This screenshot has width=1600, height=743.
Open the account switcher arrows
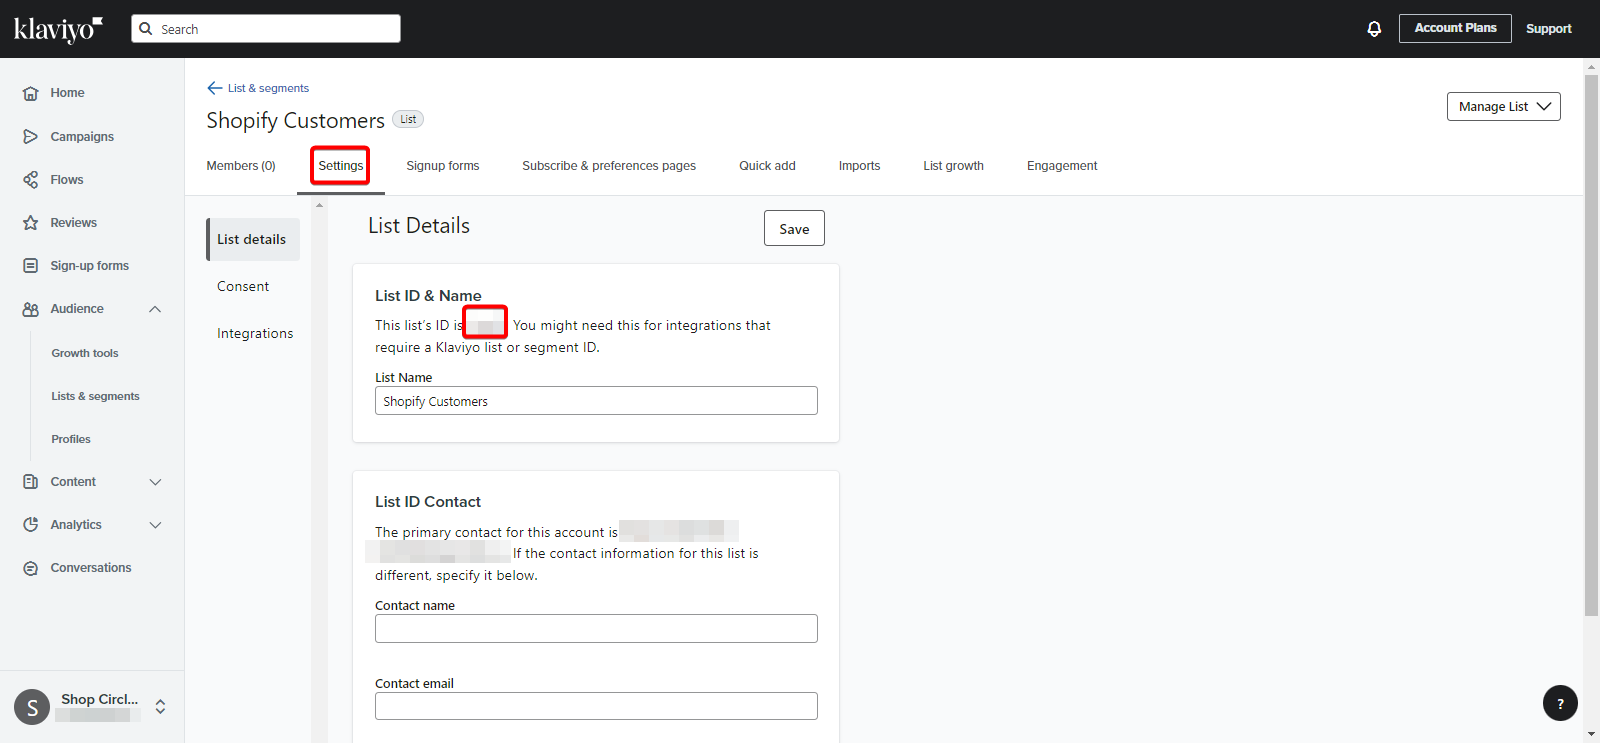160,707
